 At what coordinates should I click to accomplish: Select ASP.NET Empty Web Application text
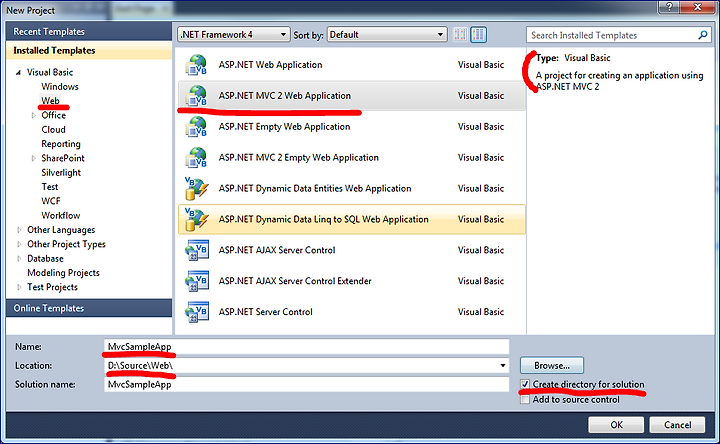(284, 126)
